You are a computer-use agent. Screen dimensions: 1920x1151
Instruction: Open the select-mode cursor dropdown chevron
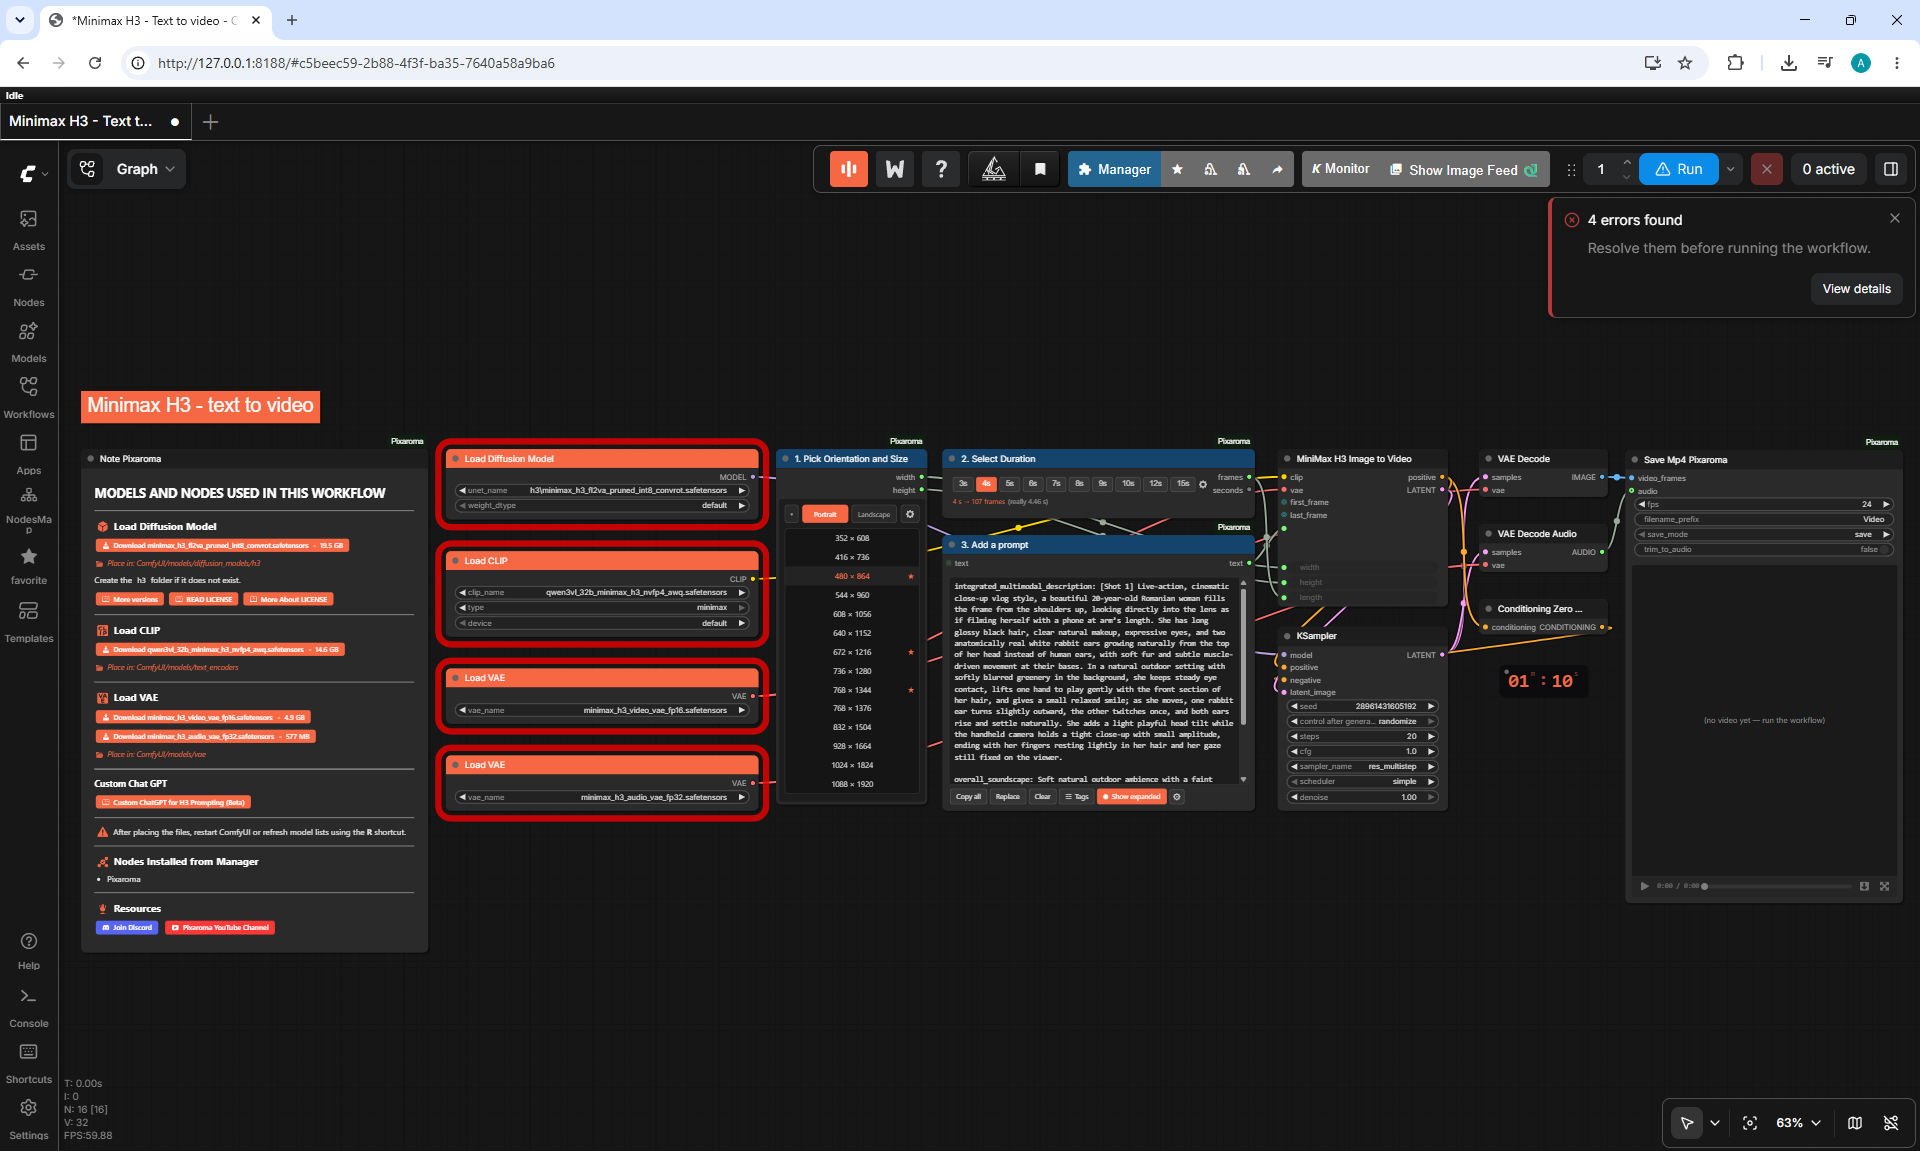pos(1714,1123)
